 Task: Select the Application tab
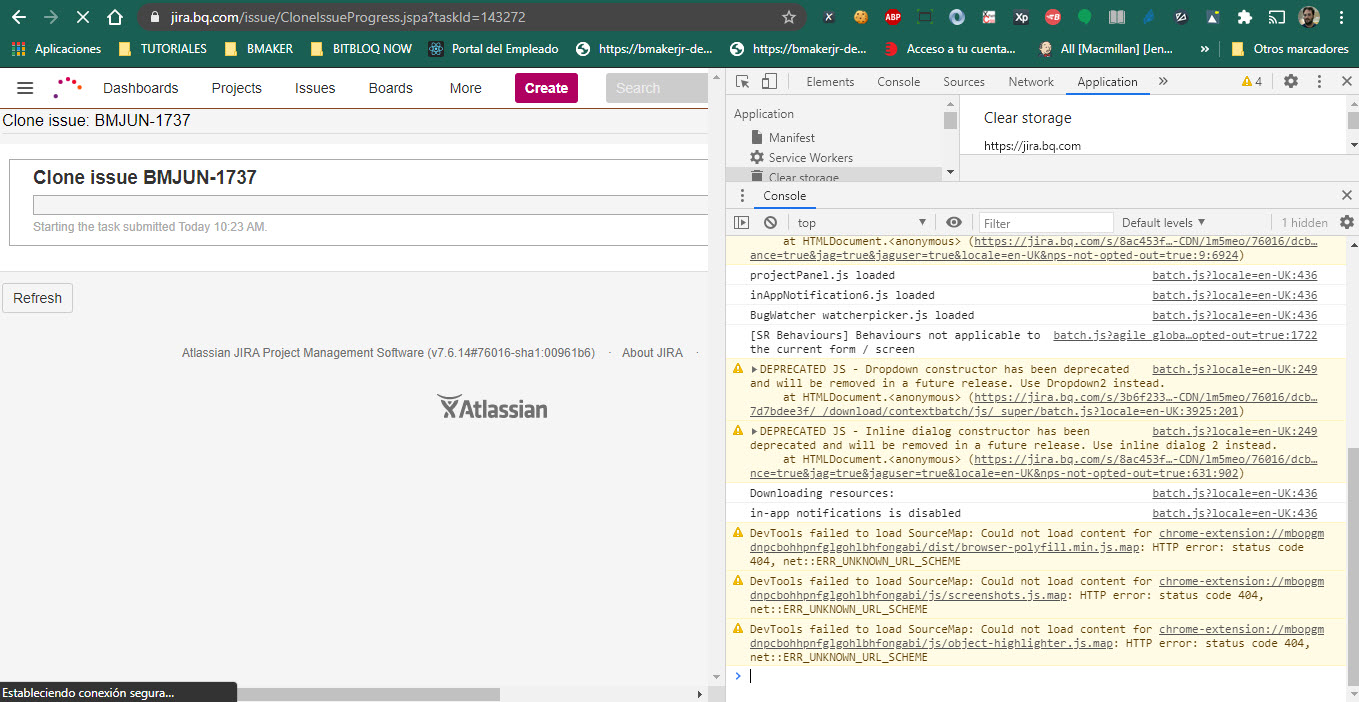[1107, 82]
